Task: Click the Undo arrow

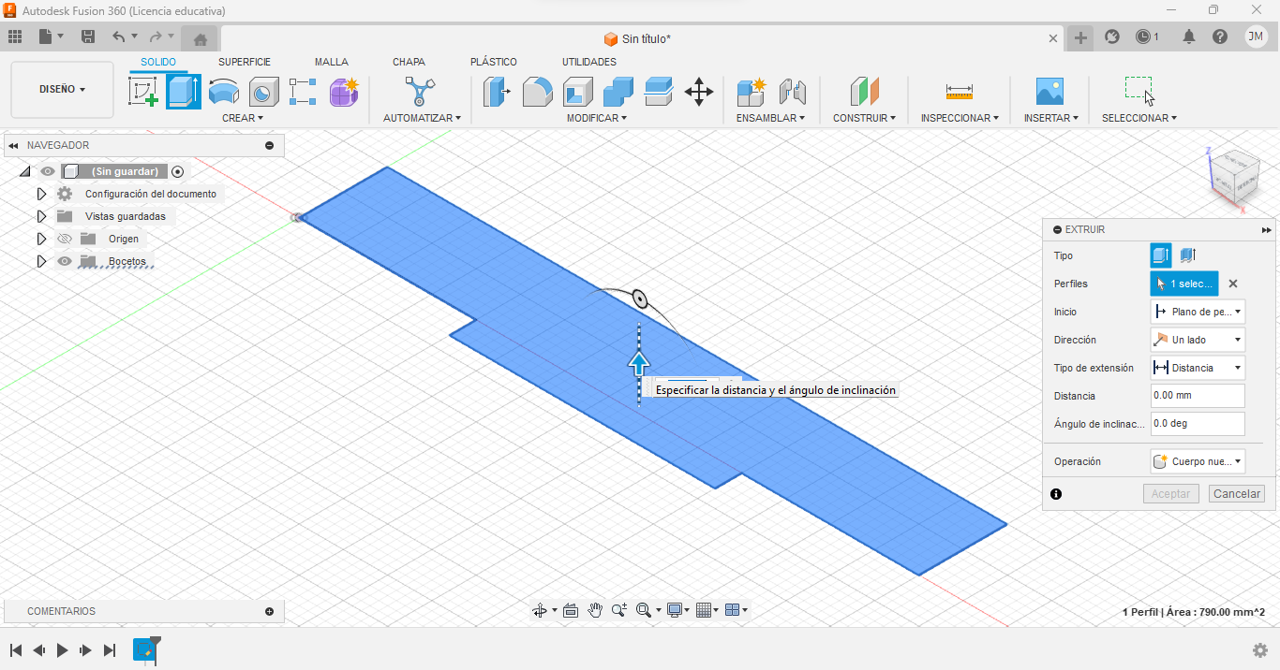Action: [x=119, y=37]
